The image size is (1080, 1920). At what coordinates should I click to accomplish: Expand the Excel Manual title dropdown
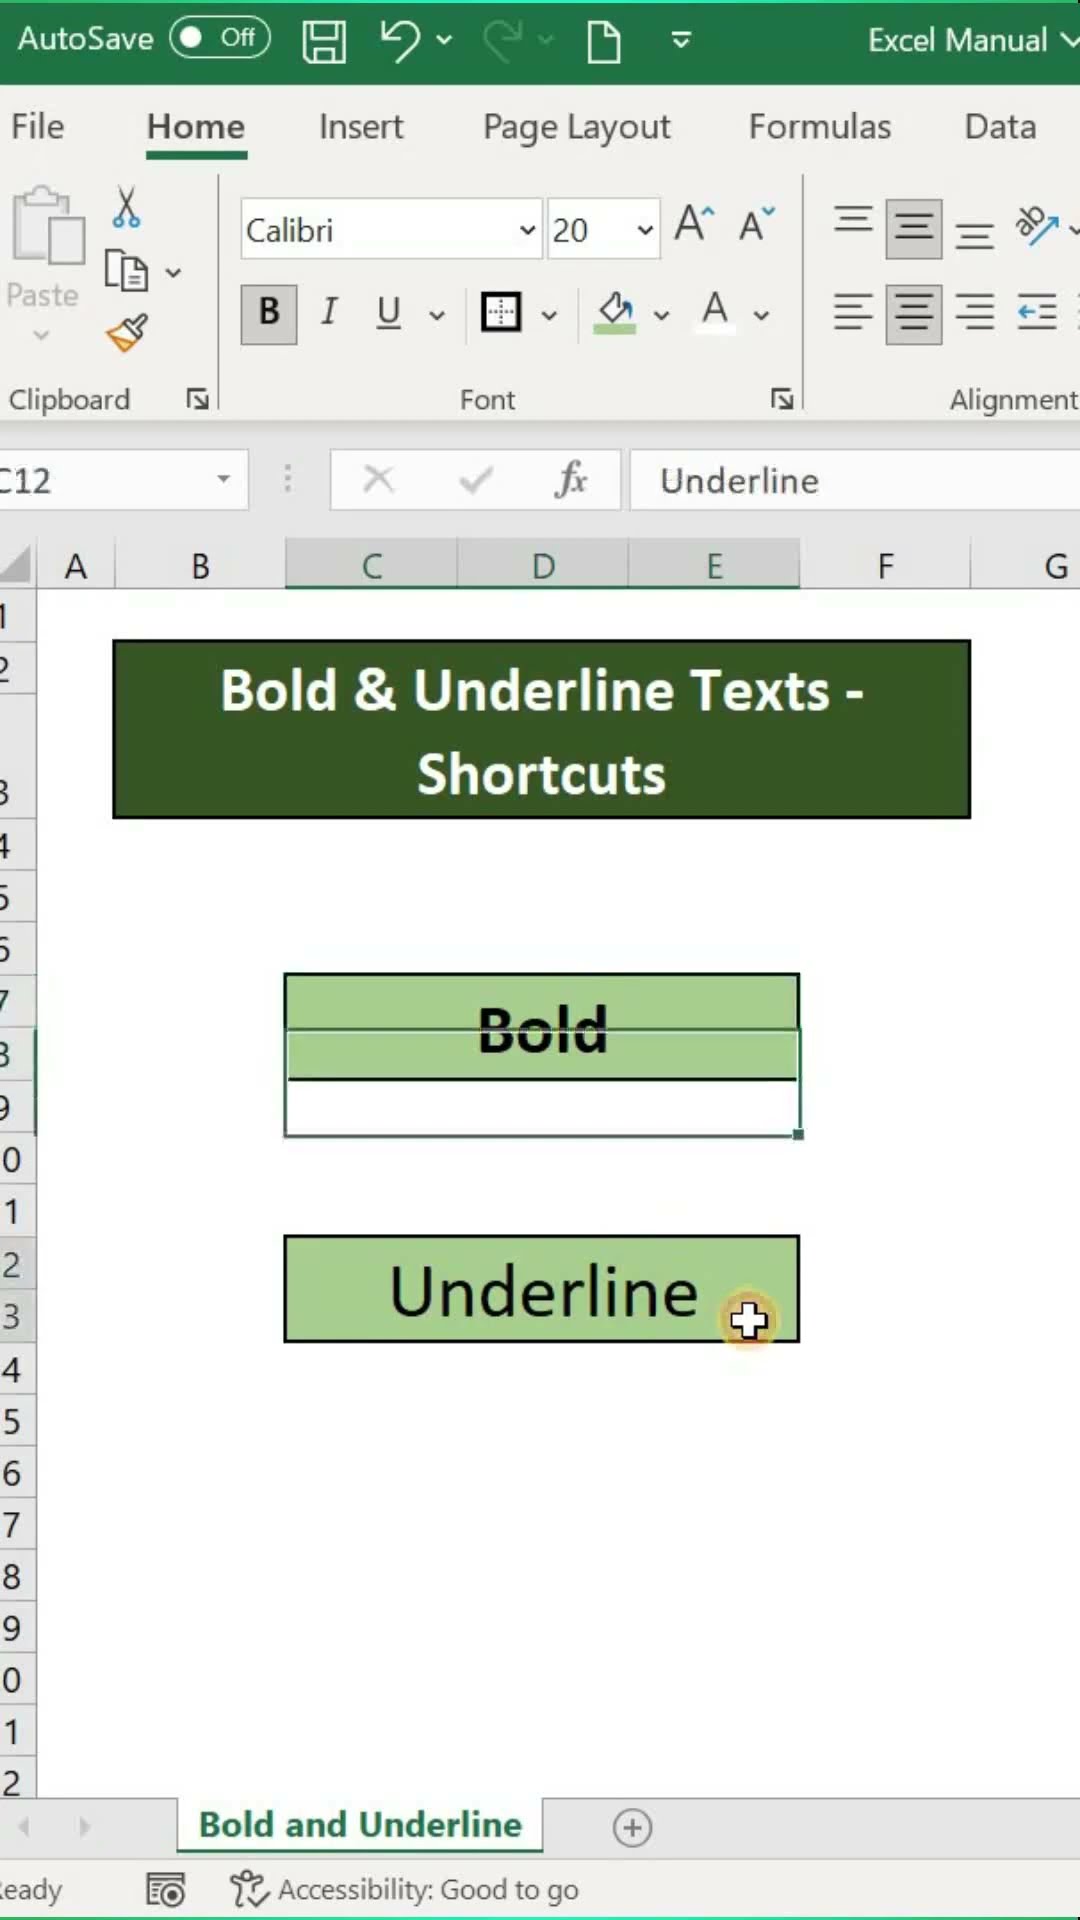coord(1068,41)
